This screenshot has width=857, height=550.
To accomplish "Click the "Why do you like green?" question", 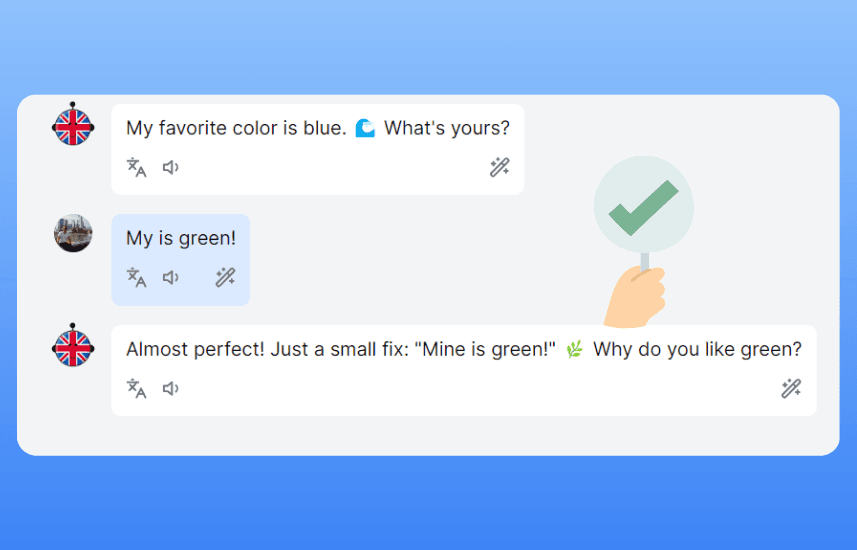I will (697, 349).
